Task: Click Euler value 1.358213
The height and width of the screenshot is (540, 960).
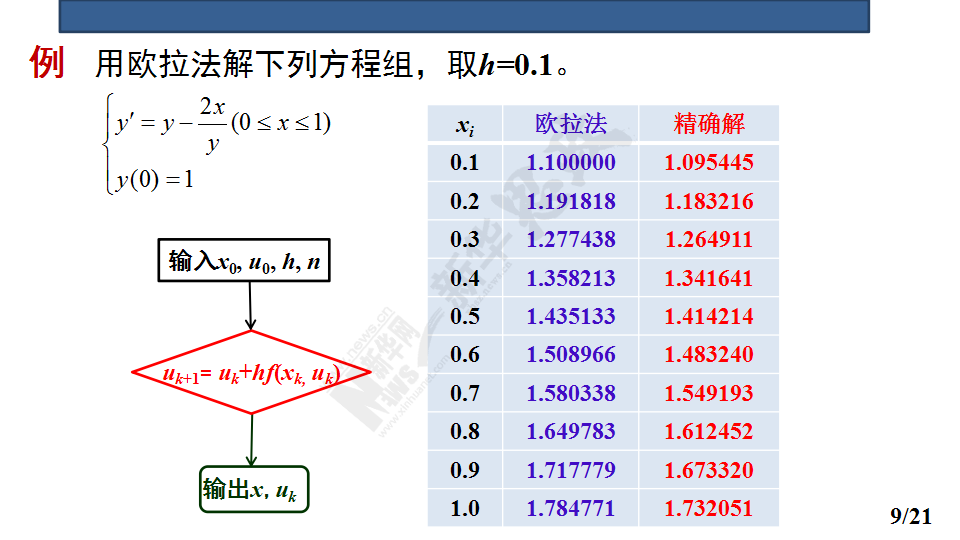Action: coord(571,279)
